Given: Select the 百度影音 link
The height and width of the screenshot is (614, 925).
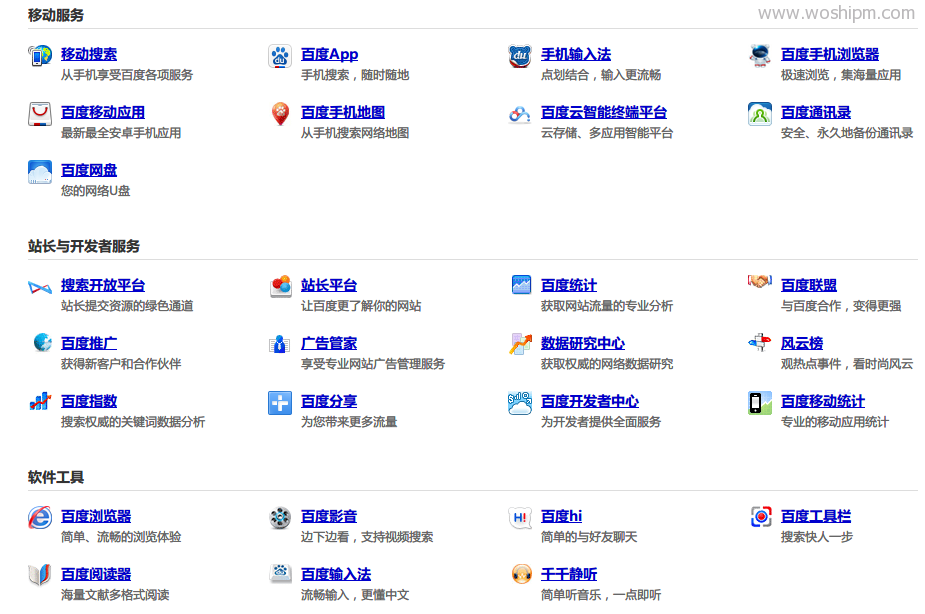Looking at the screenshot, I should pos(329,516).
